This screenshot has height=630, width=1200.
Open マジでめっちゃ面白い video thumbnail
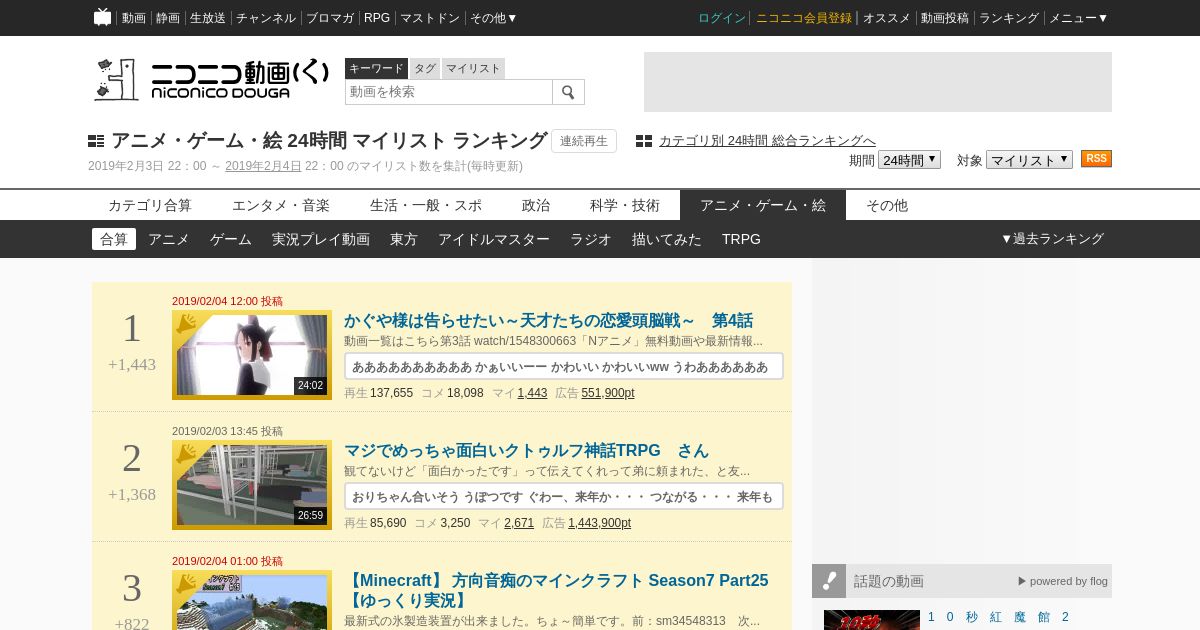[x=252, y=485]
